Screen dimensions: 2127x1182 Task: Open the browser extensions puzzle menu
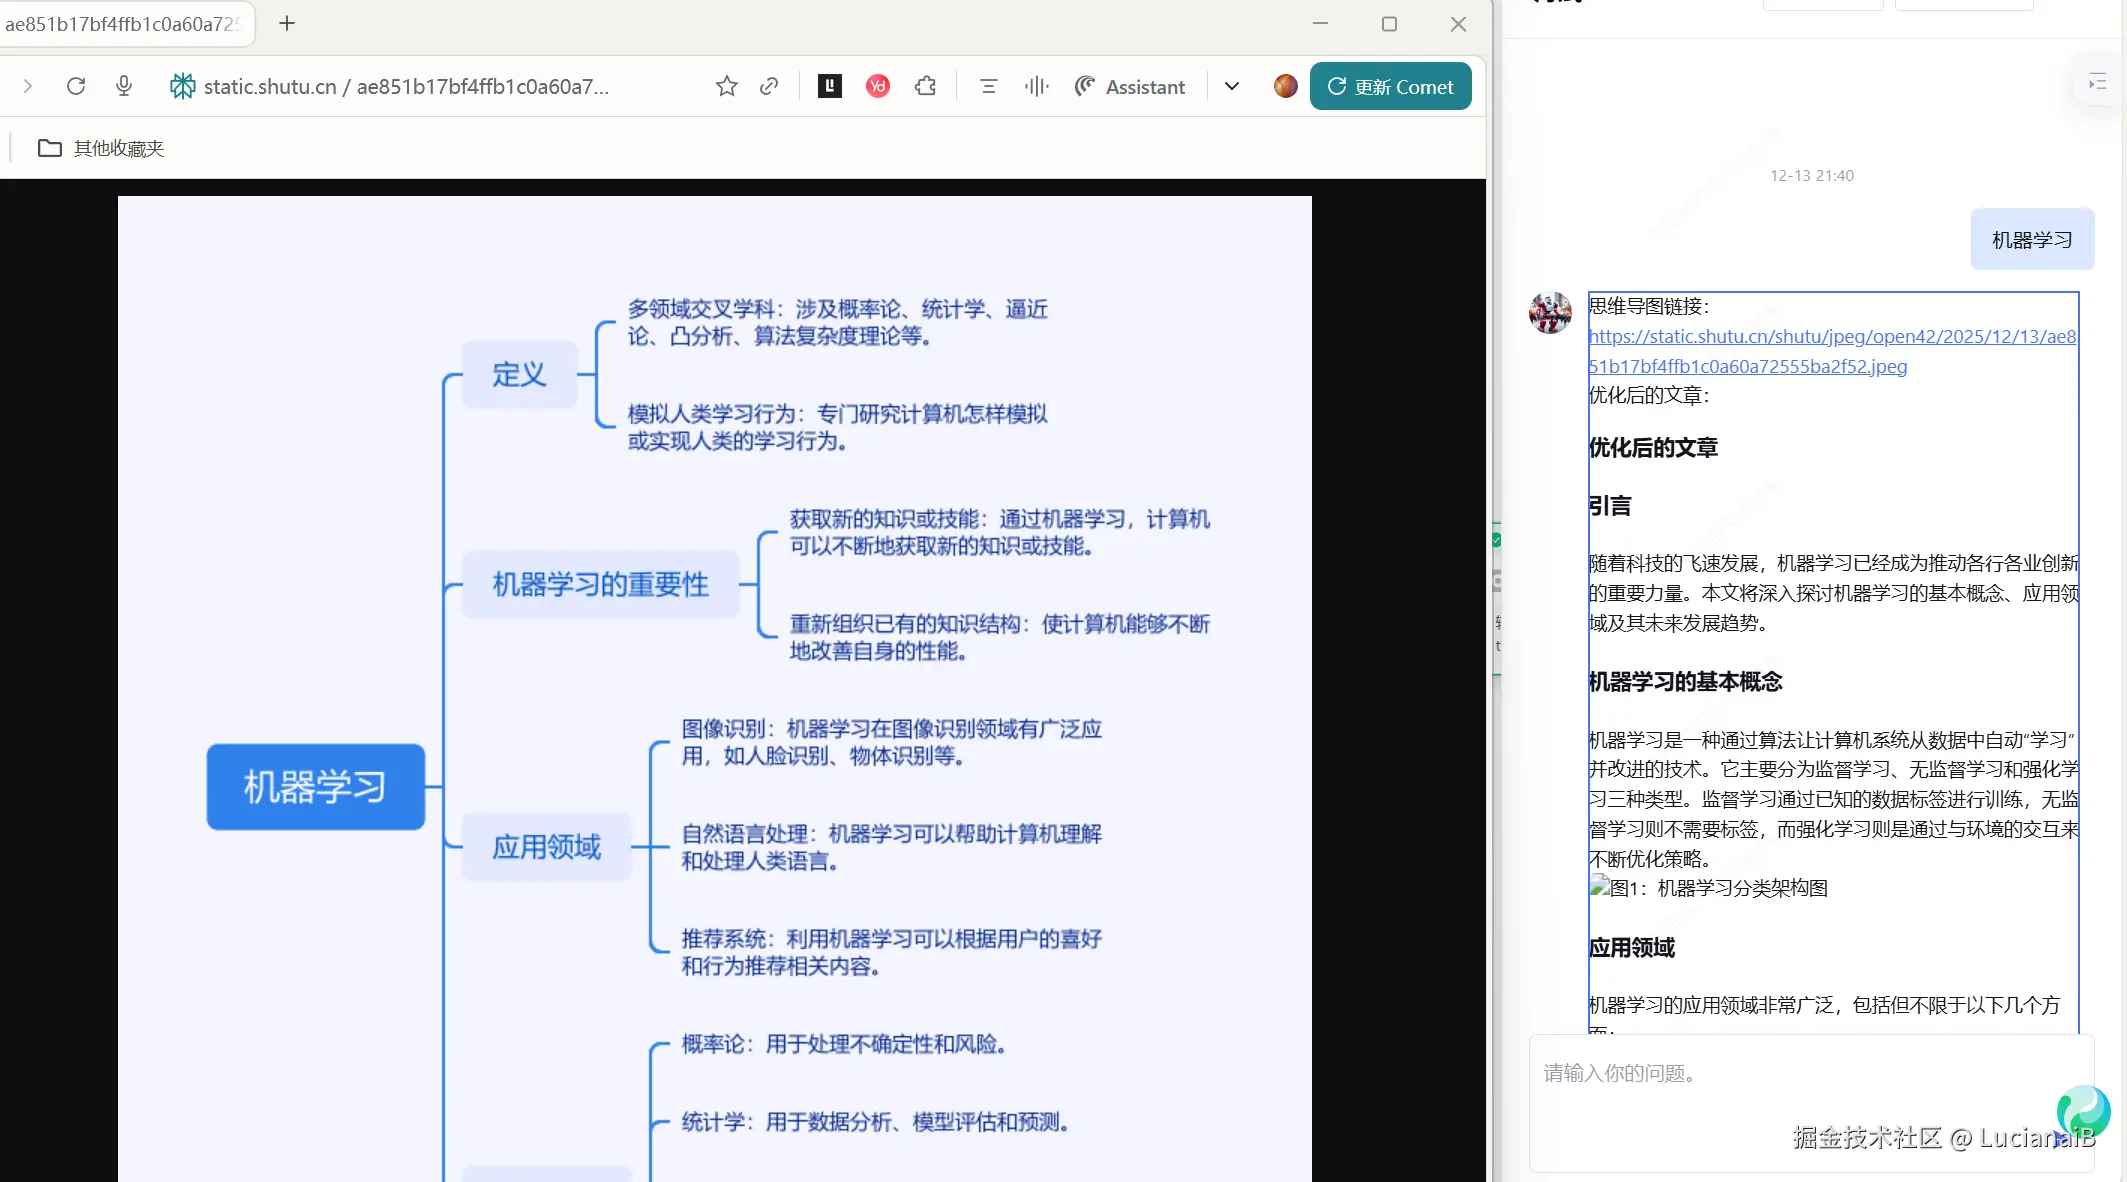point(925,86)
